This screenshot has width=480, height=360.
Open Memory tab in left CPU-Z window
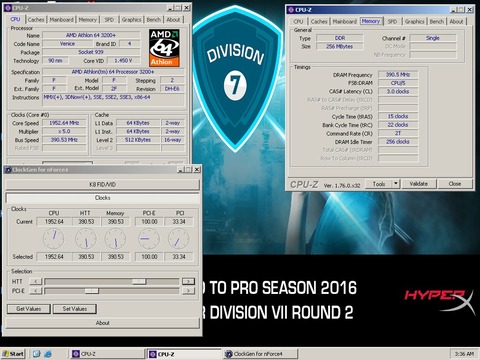coord(87,20)
